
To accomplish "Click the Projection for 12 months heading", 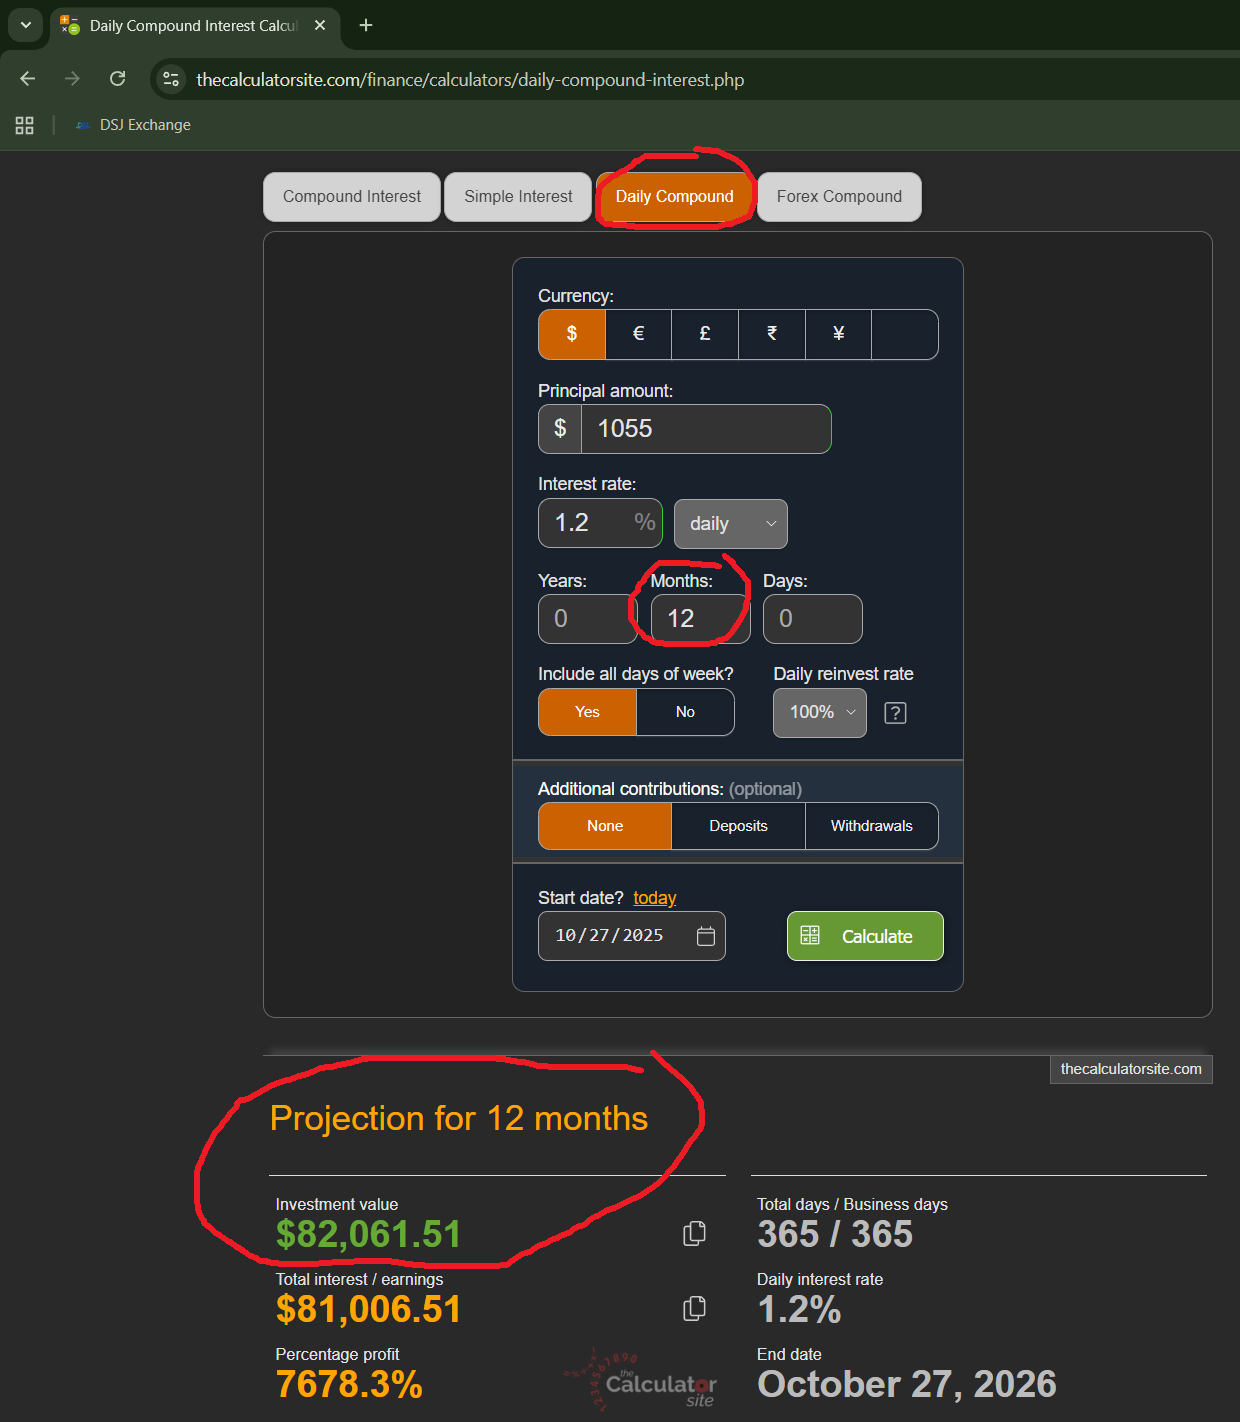I will 459,1118.
